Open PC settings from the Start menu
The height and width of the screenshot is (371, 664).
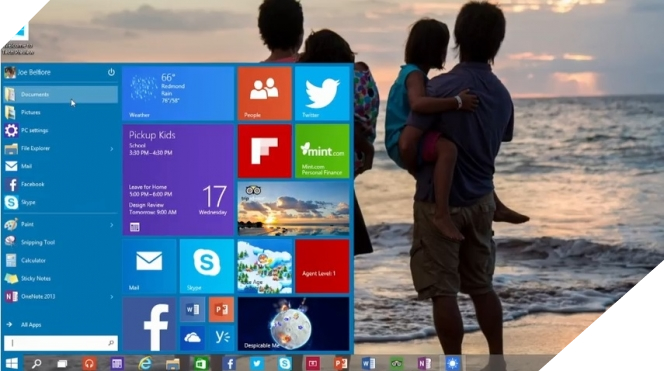click(61, 130)
